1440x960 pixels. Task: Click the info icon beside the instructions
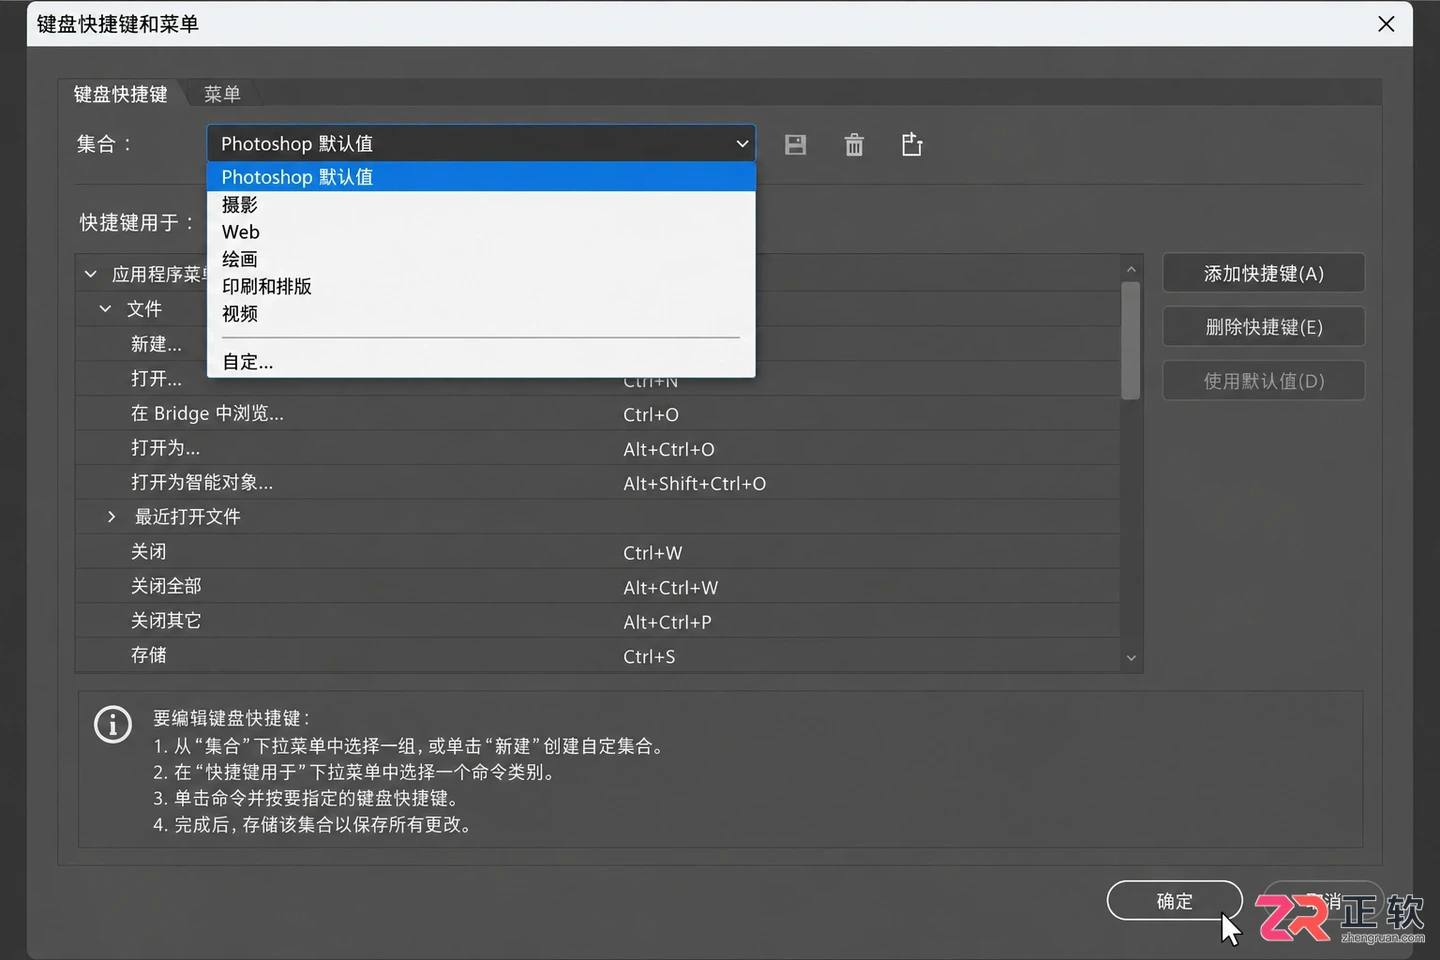tap(112, 724)
